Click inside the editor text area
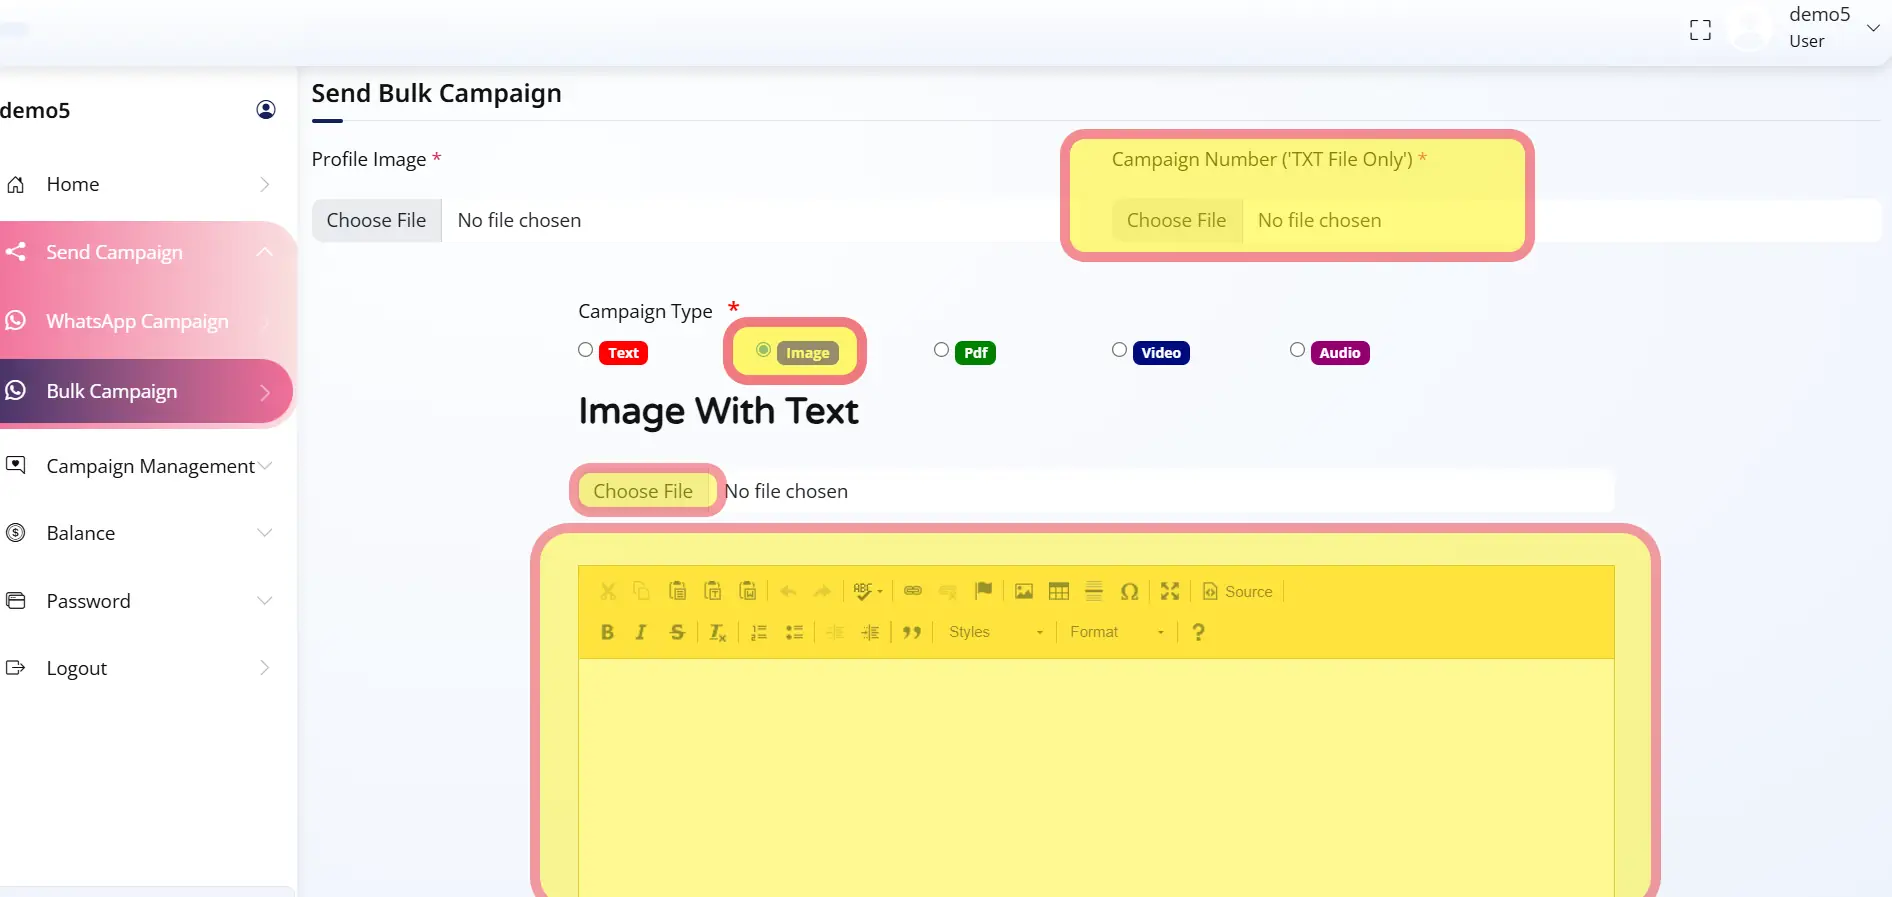Screen dimensions: 1892x897 [x=1096, y=777]
